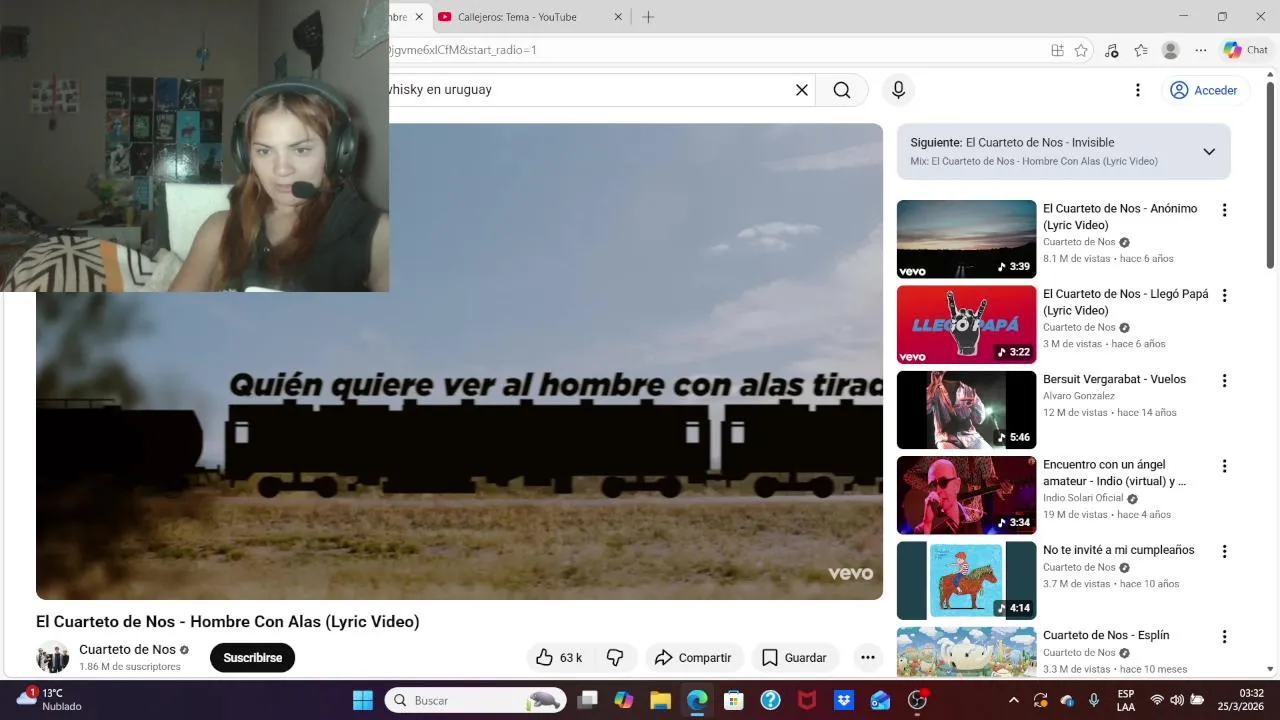Open Anónimo (Lyric Video) thumbnail
This screenshot has height=720, width=1280.
pyautogui.click(x=966, y=239)
